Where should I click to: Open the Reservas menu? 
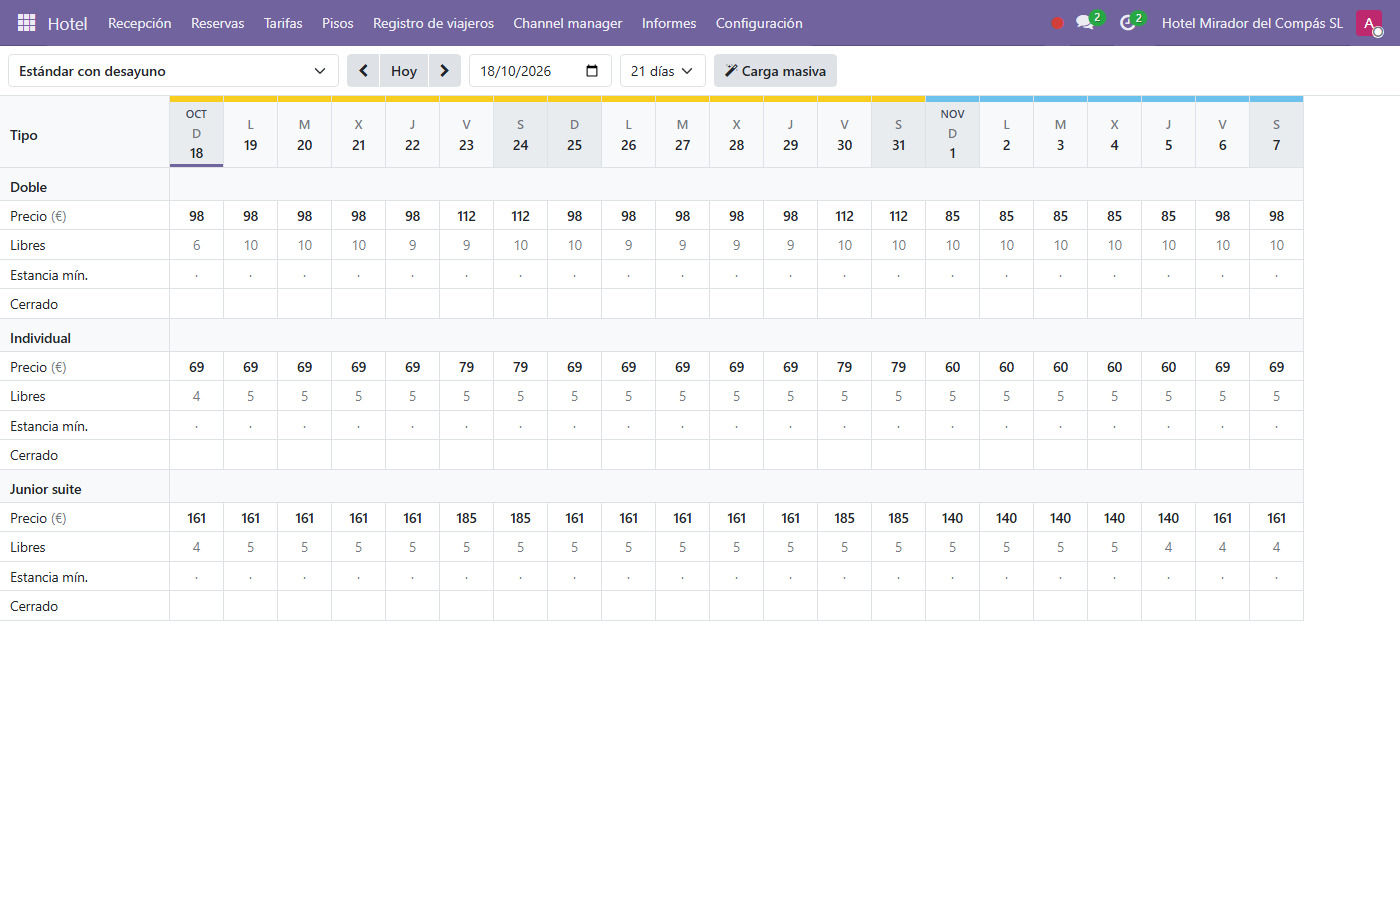(x=218, y=23)
